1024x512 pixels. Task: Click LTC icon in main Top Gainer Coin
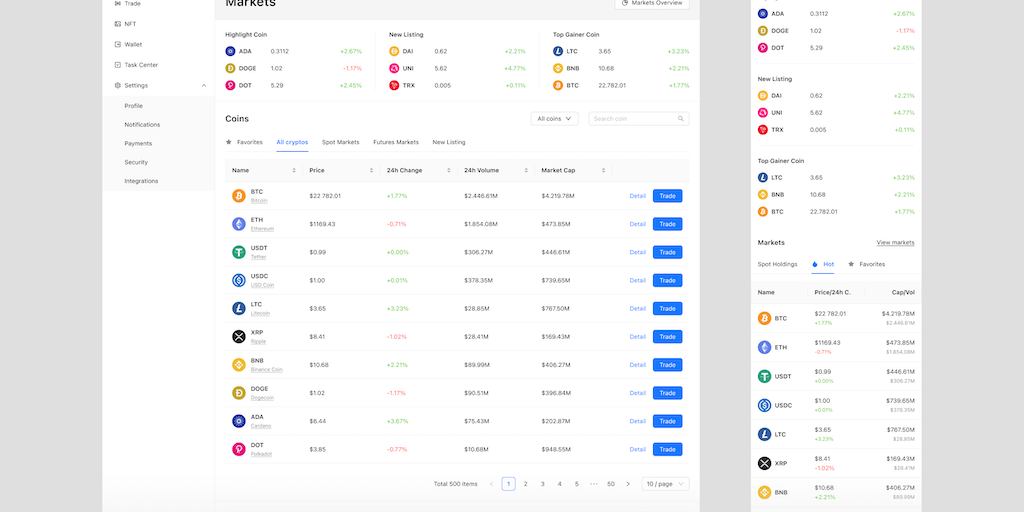click(558, 51)
